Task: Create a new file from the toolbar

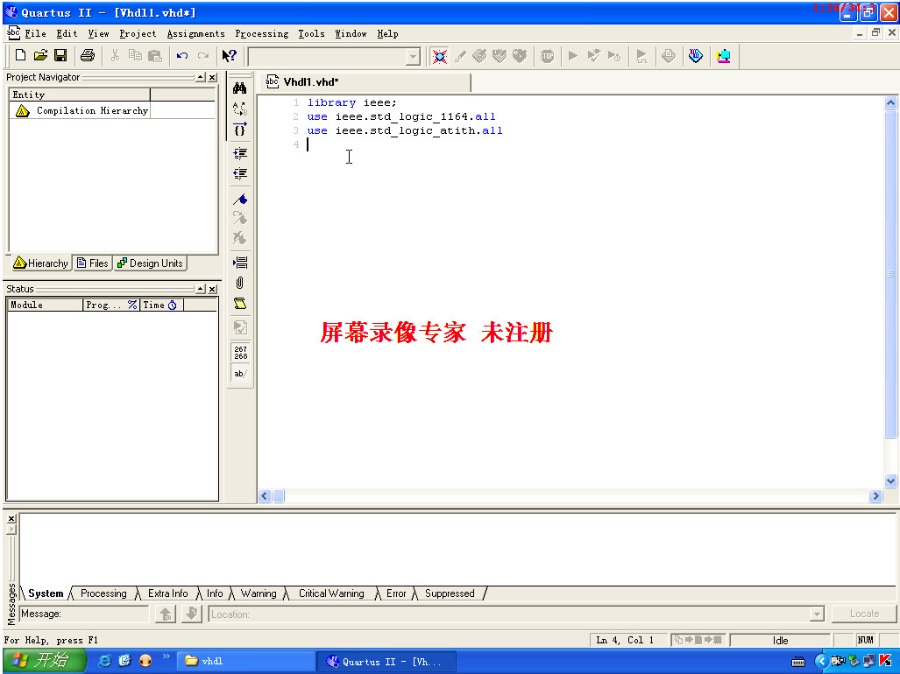Action: 21,56
